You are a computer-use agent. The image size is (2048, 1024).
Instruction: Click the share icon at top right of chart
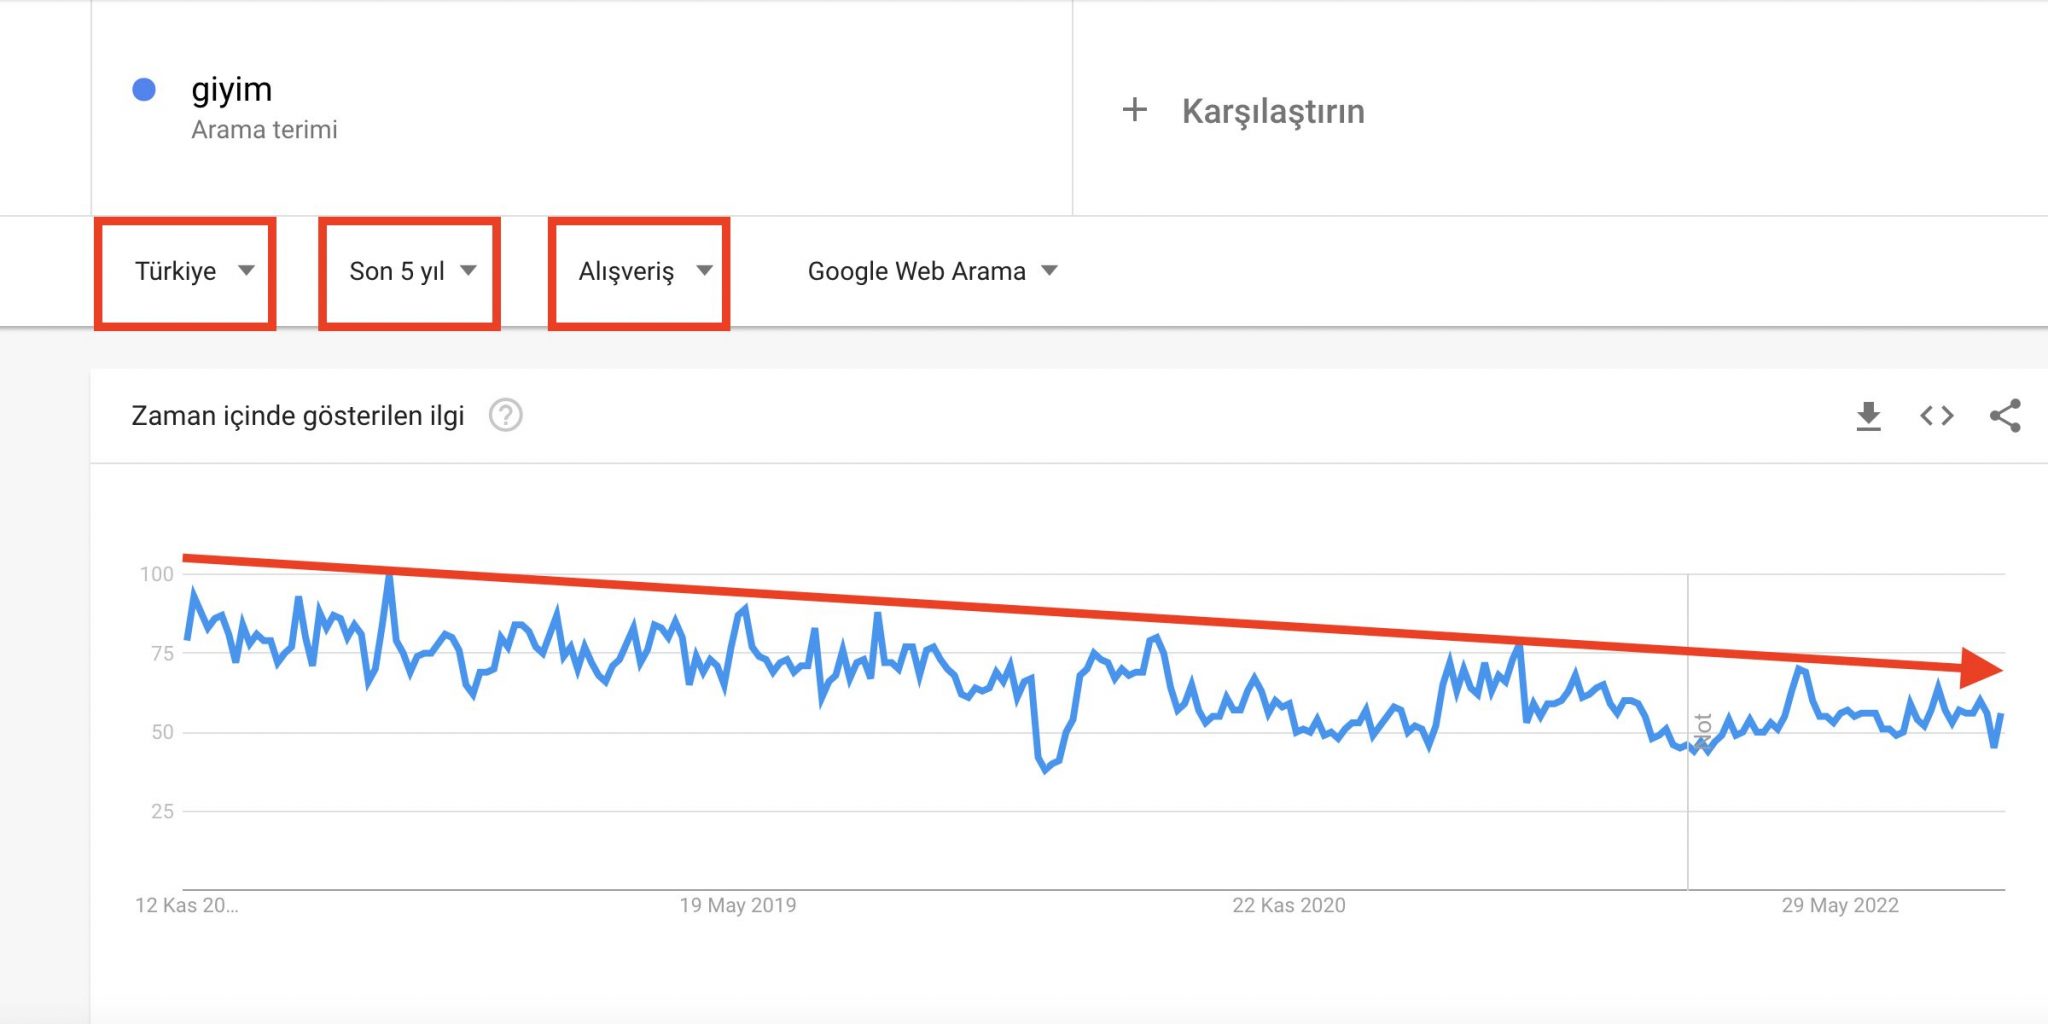[x=2006, y=415]
